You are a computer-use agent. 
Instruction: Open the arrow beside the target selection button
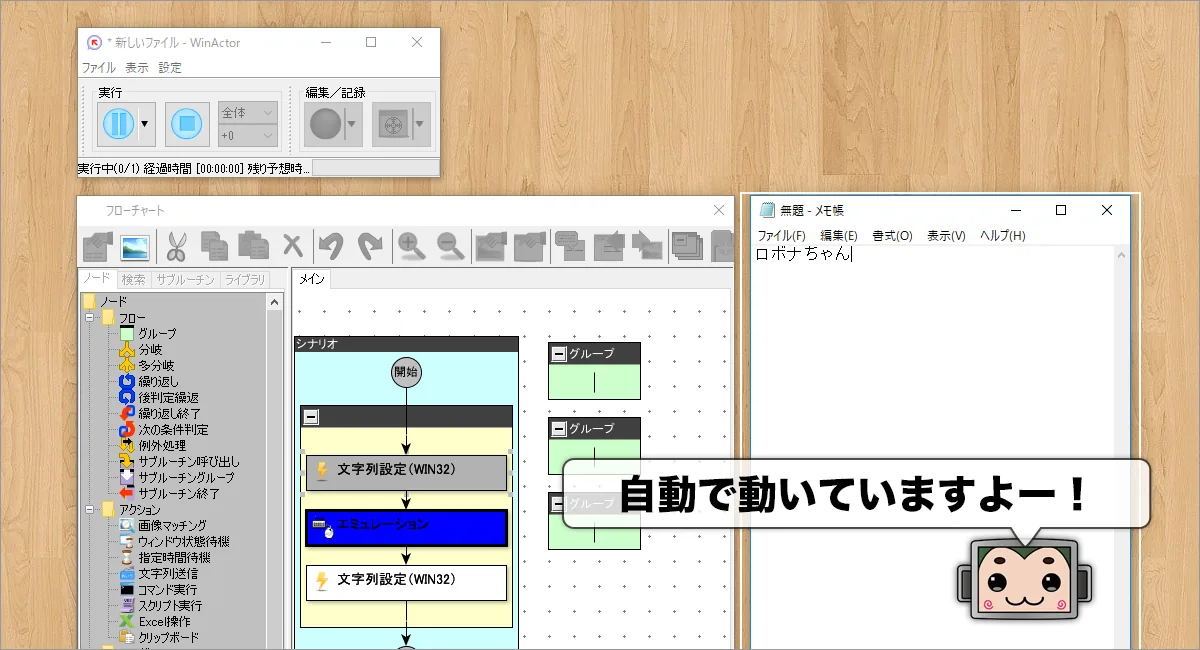[x=421, y=124]
